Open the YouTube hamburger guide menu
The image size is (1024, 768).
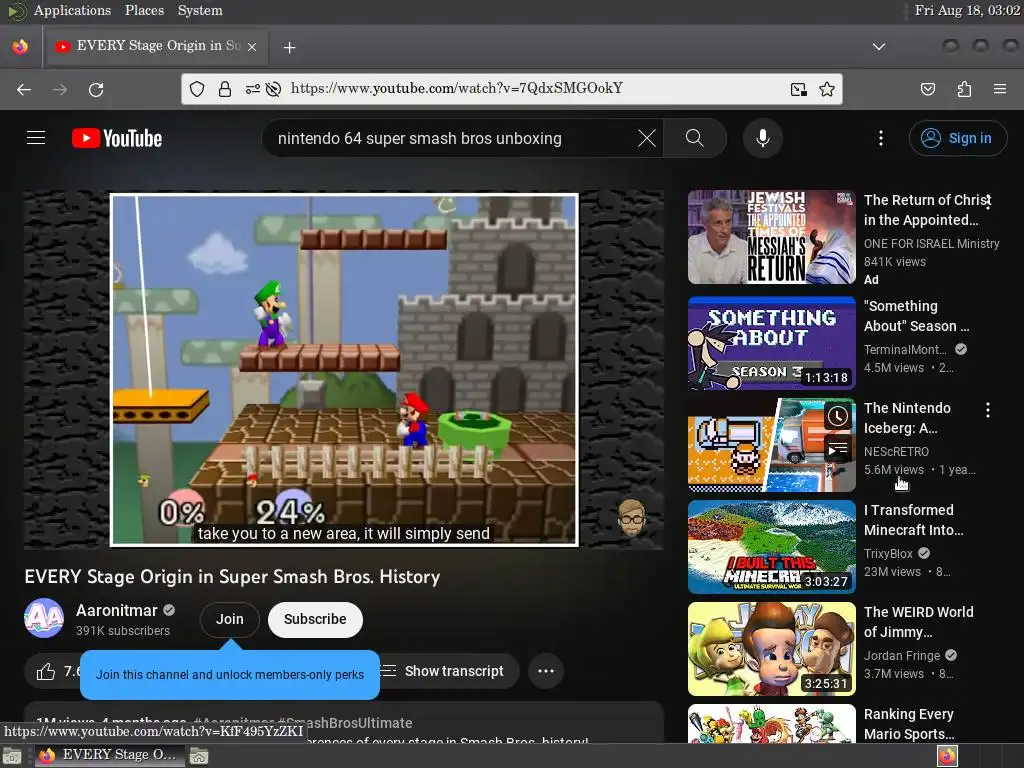tap(36, 138)
